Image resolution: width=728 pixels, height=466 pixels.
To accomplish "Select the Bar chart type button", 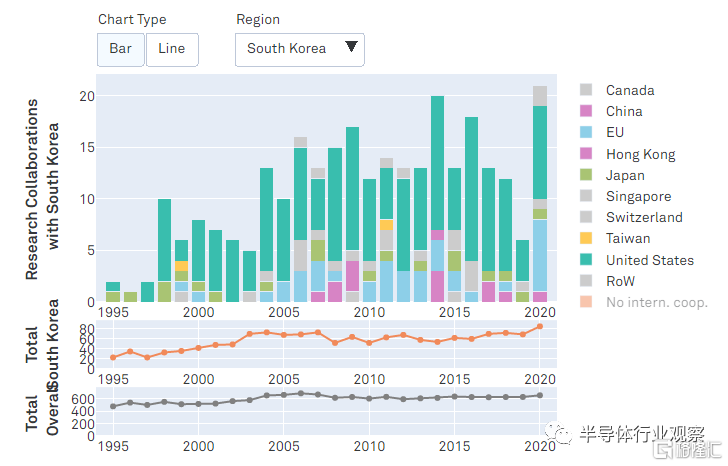I will click(x=120, y=49).
